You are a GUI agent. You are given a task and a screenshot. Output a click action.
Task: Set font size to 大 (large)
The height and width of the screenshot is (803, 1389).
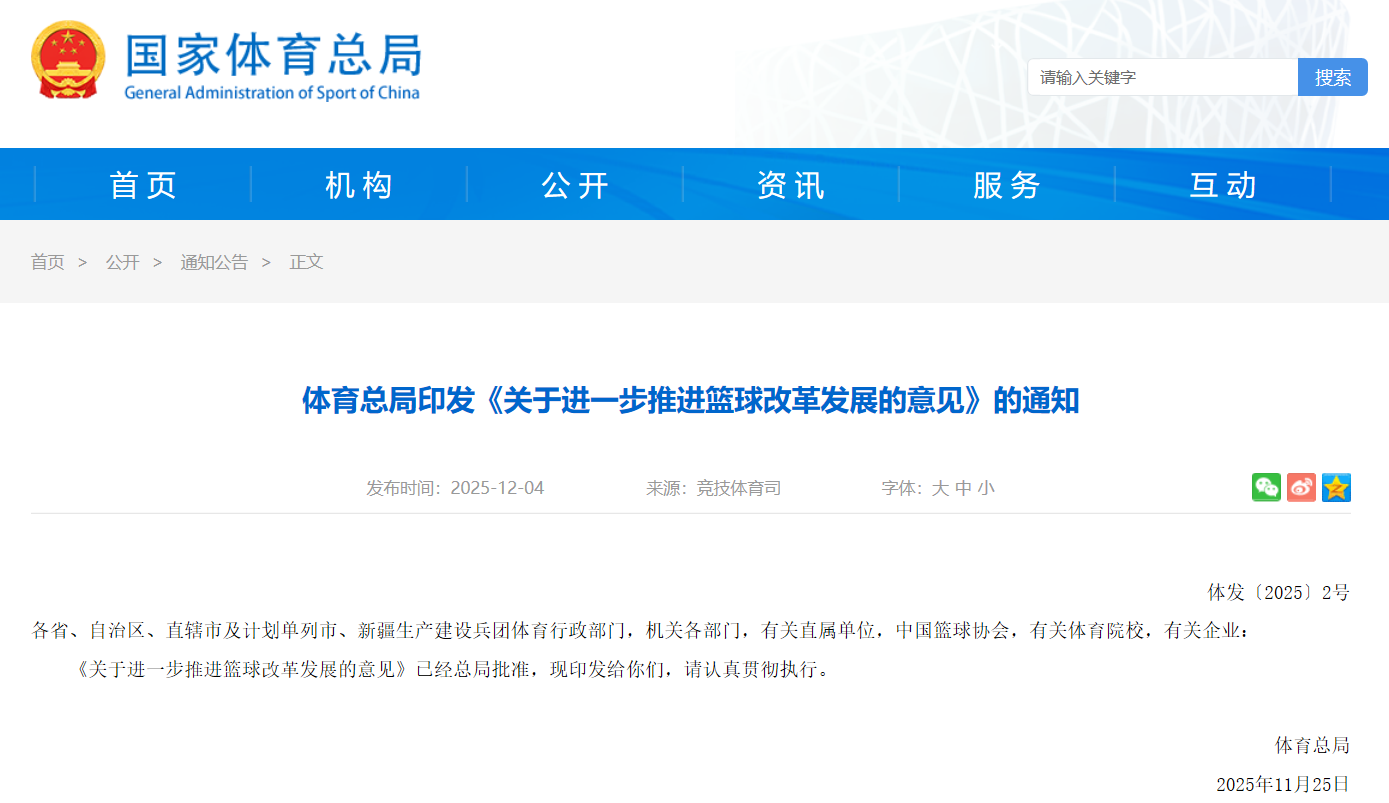pyautogui.click(x=940, y=488)
